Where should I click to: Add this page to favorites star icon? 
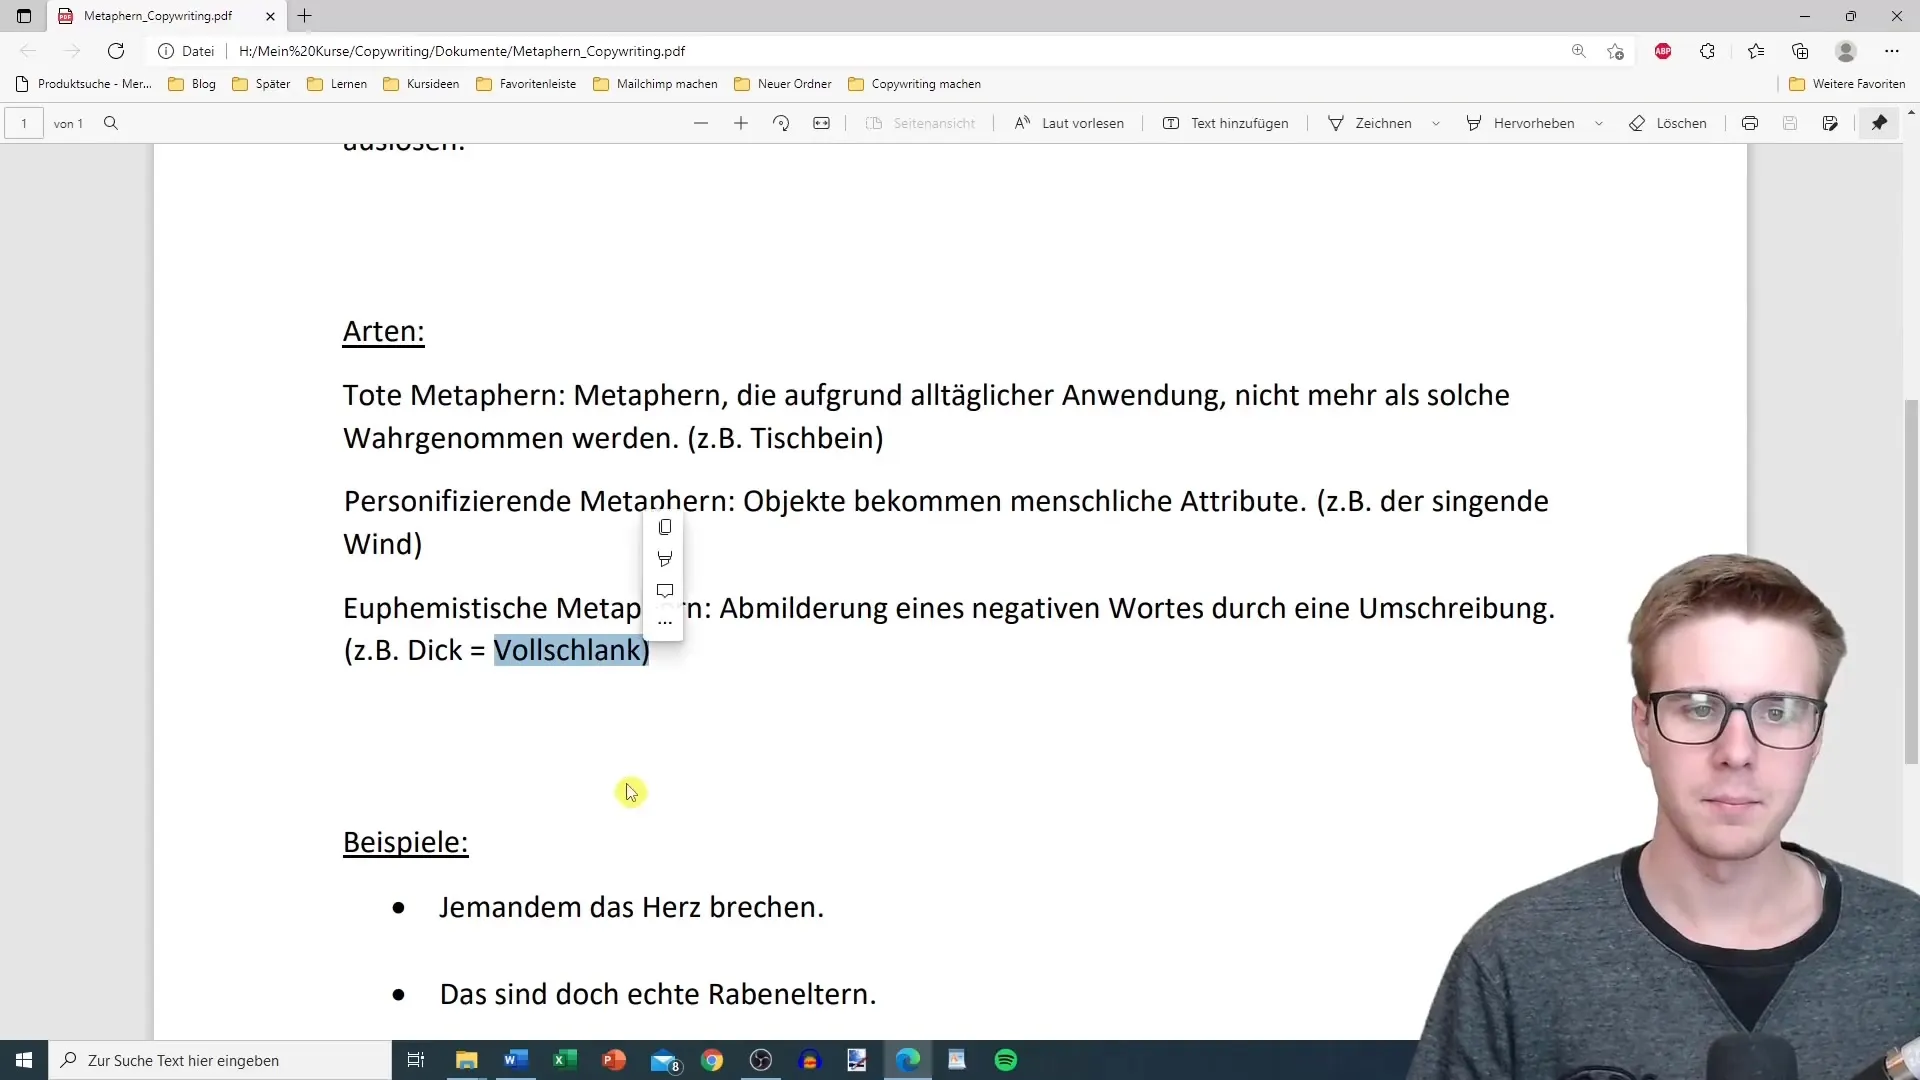[x=1615, y=51]
